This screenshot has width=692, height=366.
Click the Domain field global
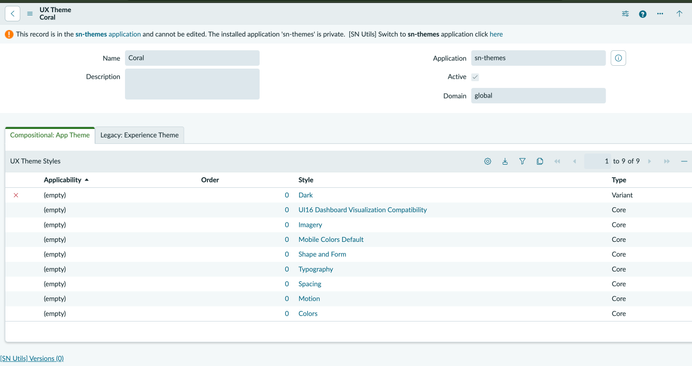[538, 96]
